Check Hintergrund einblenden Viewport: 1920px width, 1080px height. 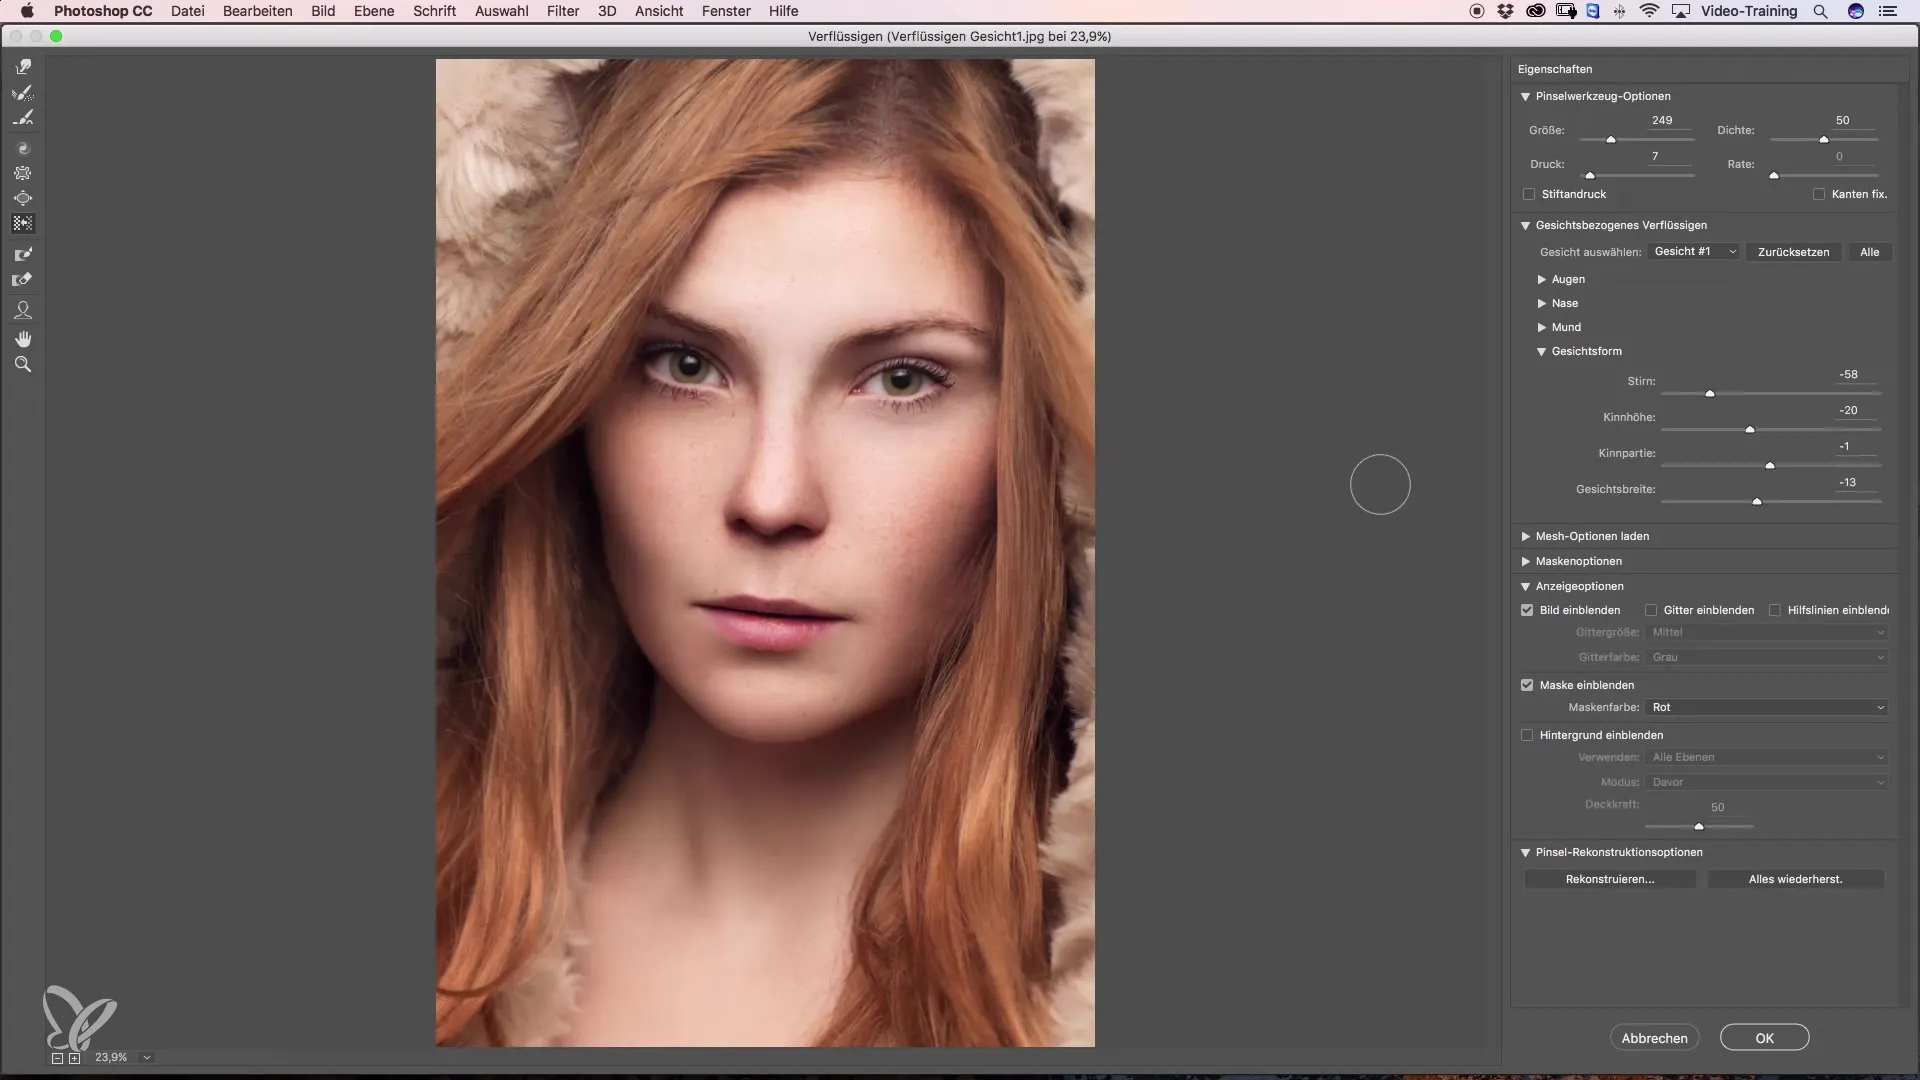[x=1527, y=735]
